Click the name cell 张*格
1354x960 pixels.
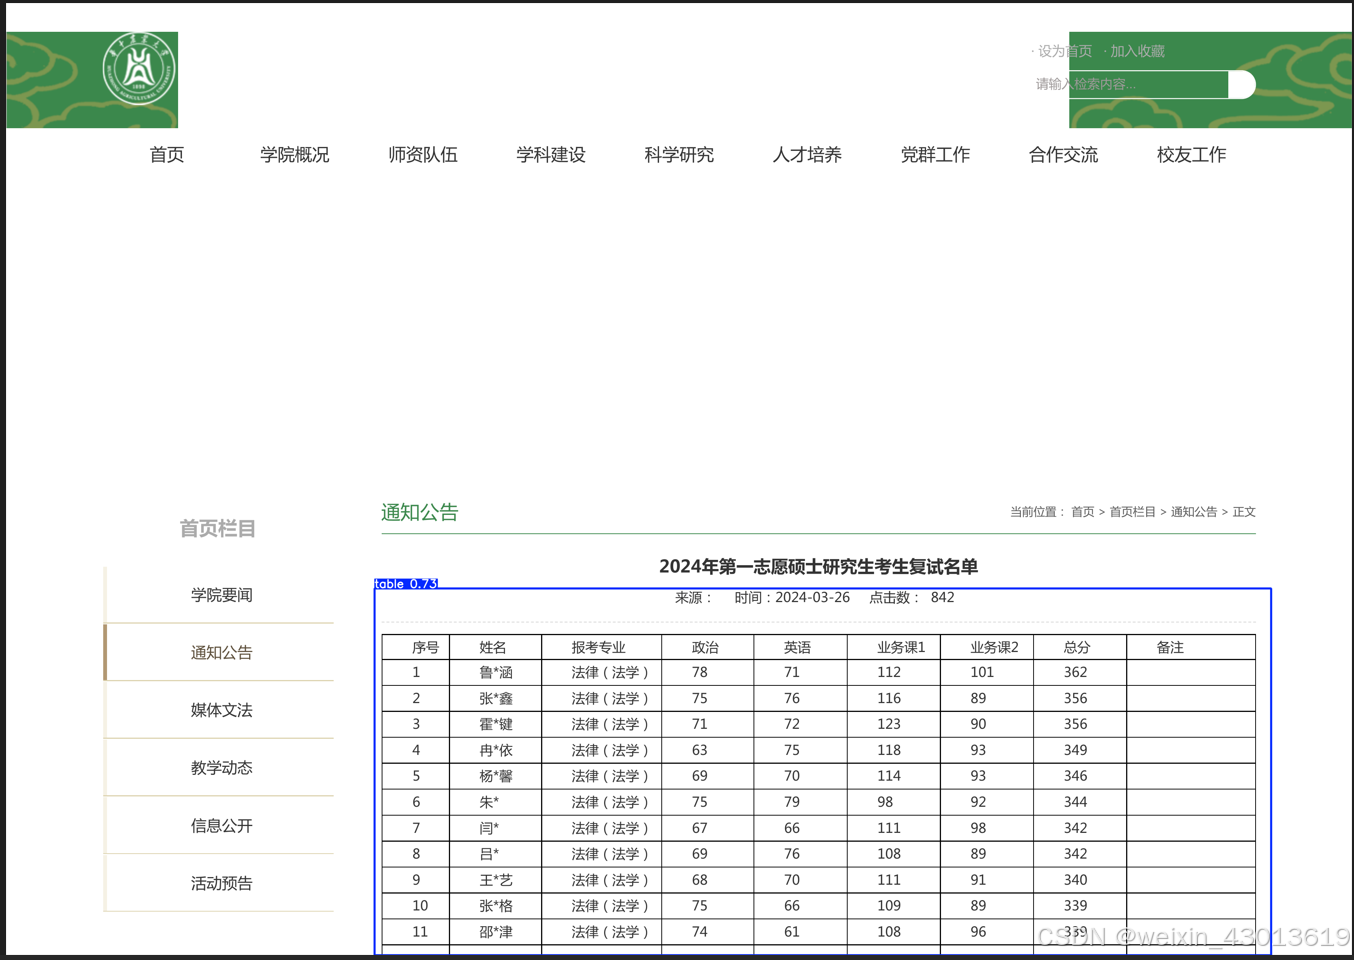[496, 907]
